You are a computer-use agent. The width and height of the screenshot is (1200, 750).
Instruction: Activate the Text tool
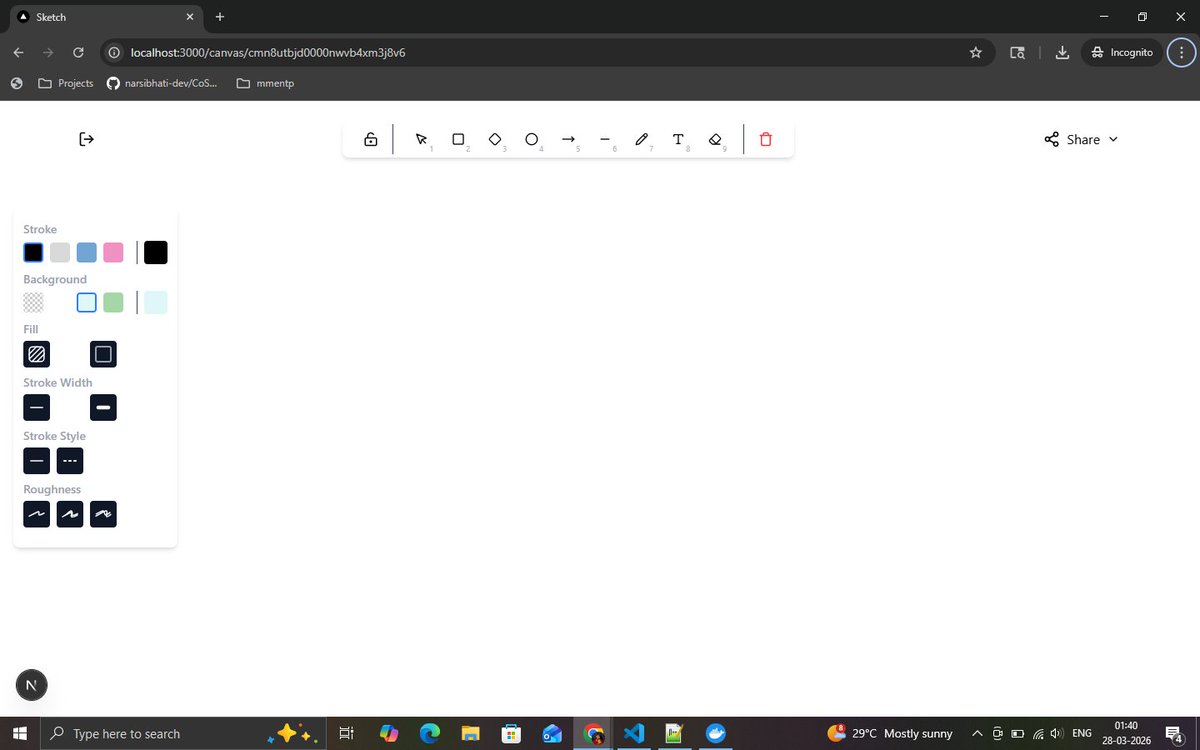pyautogui.click(x=678, y=139)
